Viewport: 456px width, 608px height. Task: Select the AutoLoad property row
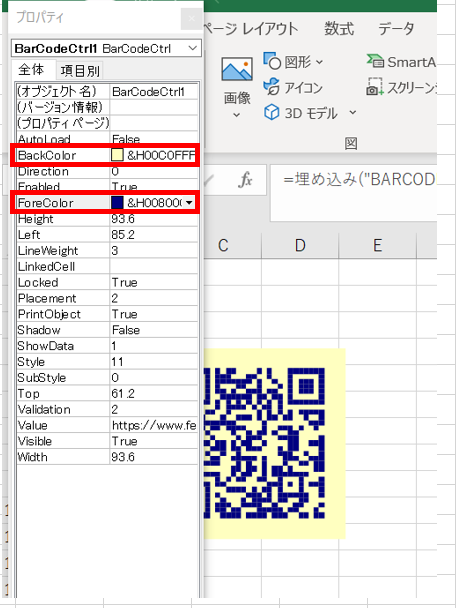(x=107, y=138)
